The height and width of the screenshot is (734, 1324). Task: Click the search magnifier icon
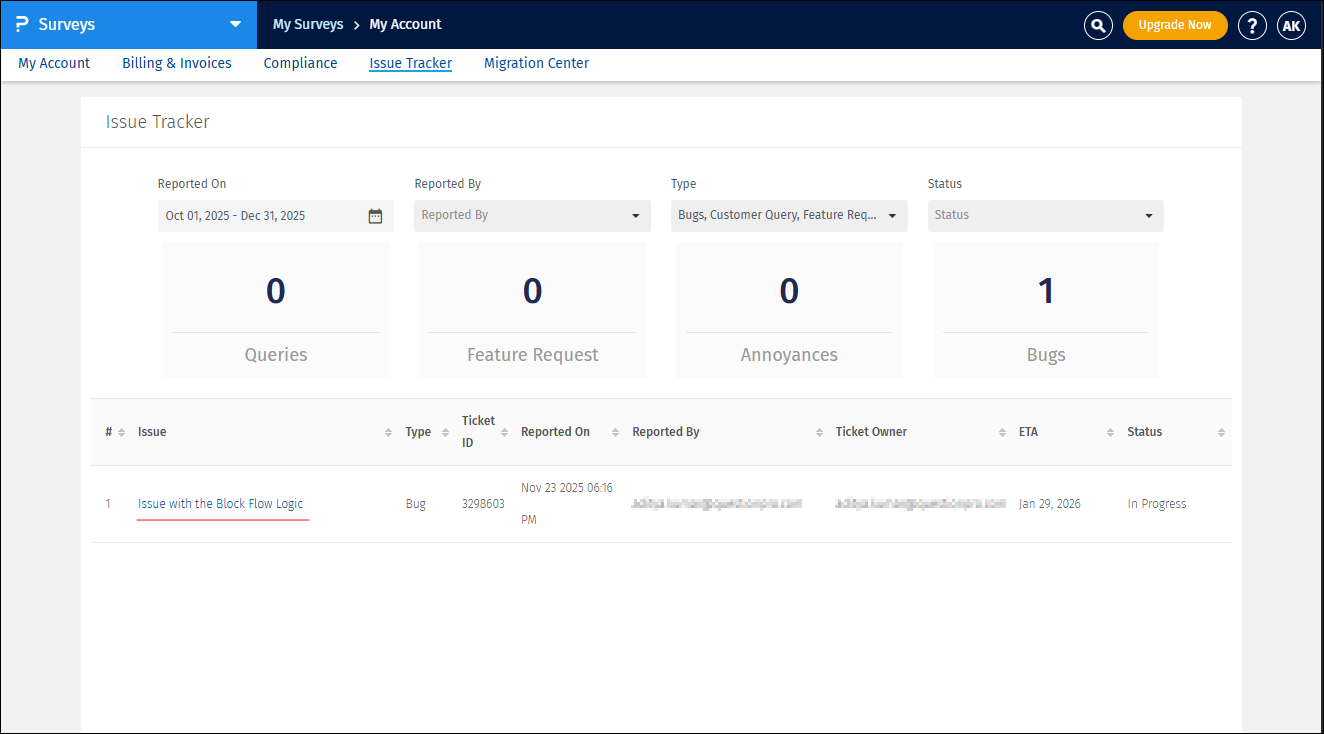coord(1098,25)
